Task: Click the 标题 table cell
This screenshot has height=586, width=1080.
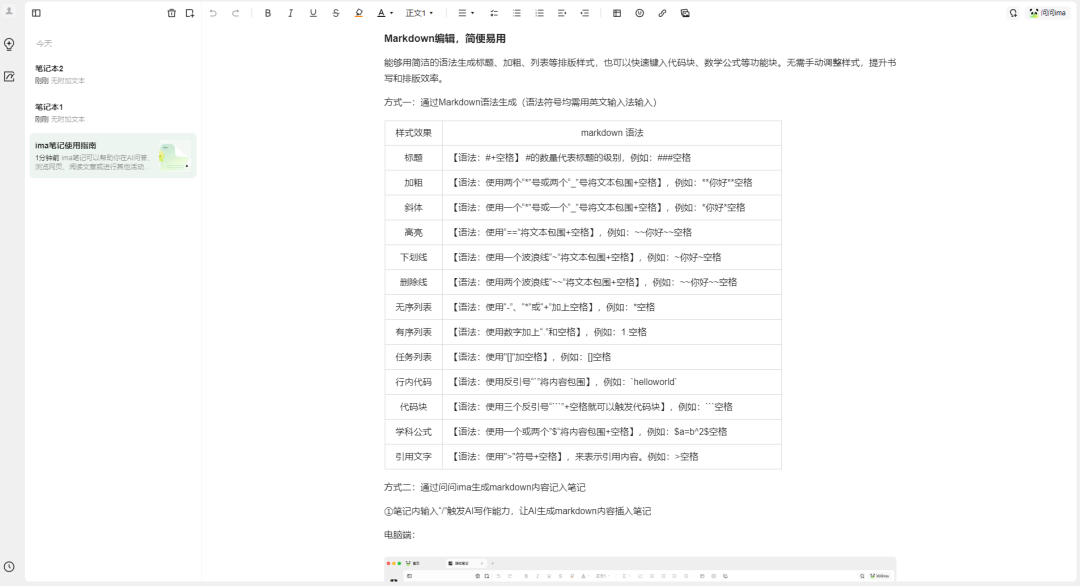Action: (x=413, y=158)
